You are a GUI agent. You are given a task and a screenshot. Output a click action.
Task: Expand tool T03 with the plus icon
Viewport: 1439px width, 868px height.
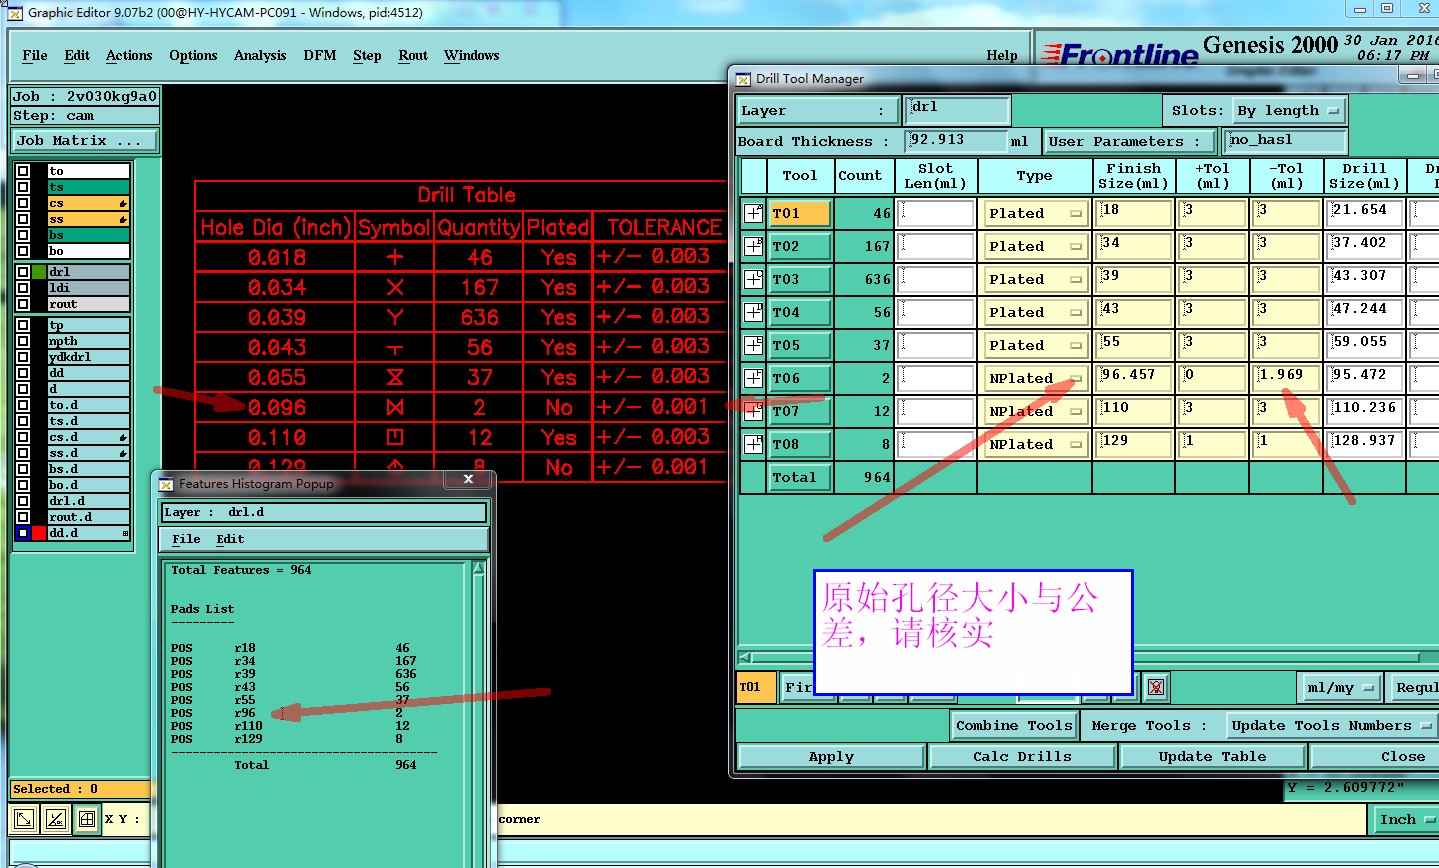tap(754, 279)
